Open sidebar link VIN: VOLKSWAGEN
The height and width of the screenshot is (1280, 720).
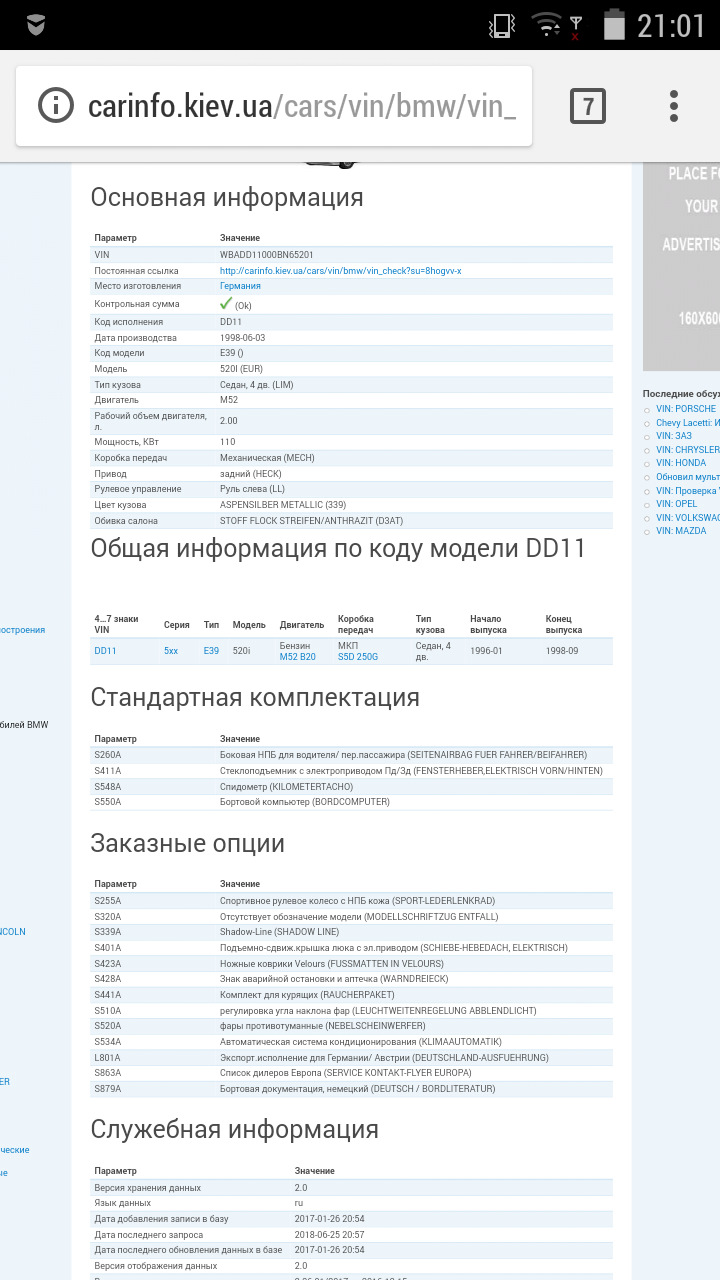pos(687,518)
